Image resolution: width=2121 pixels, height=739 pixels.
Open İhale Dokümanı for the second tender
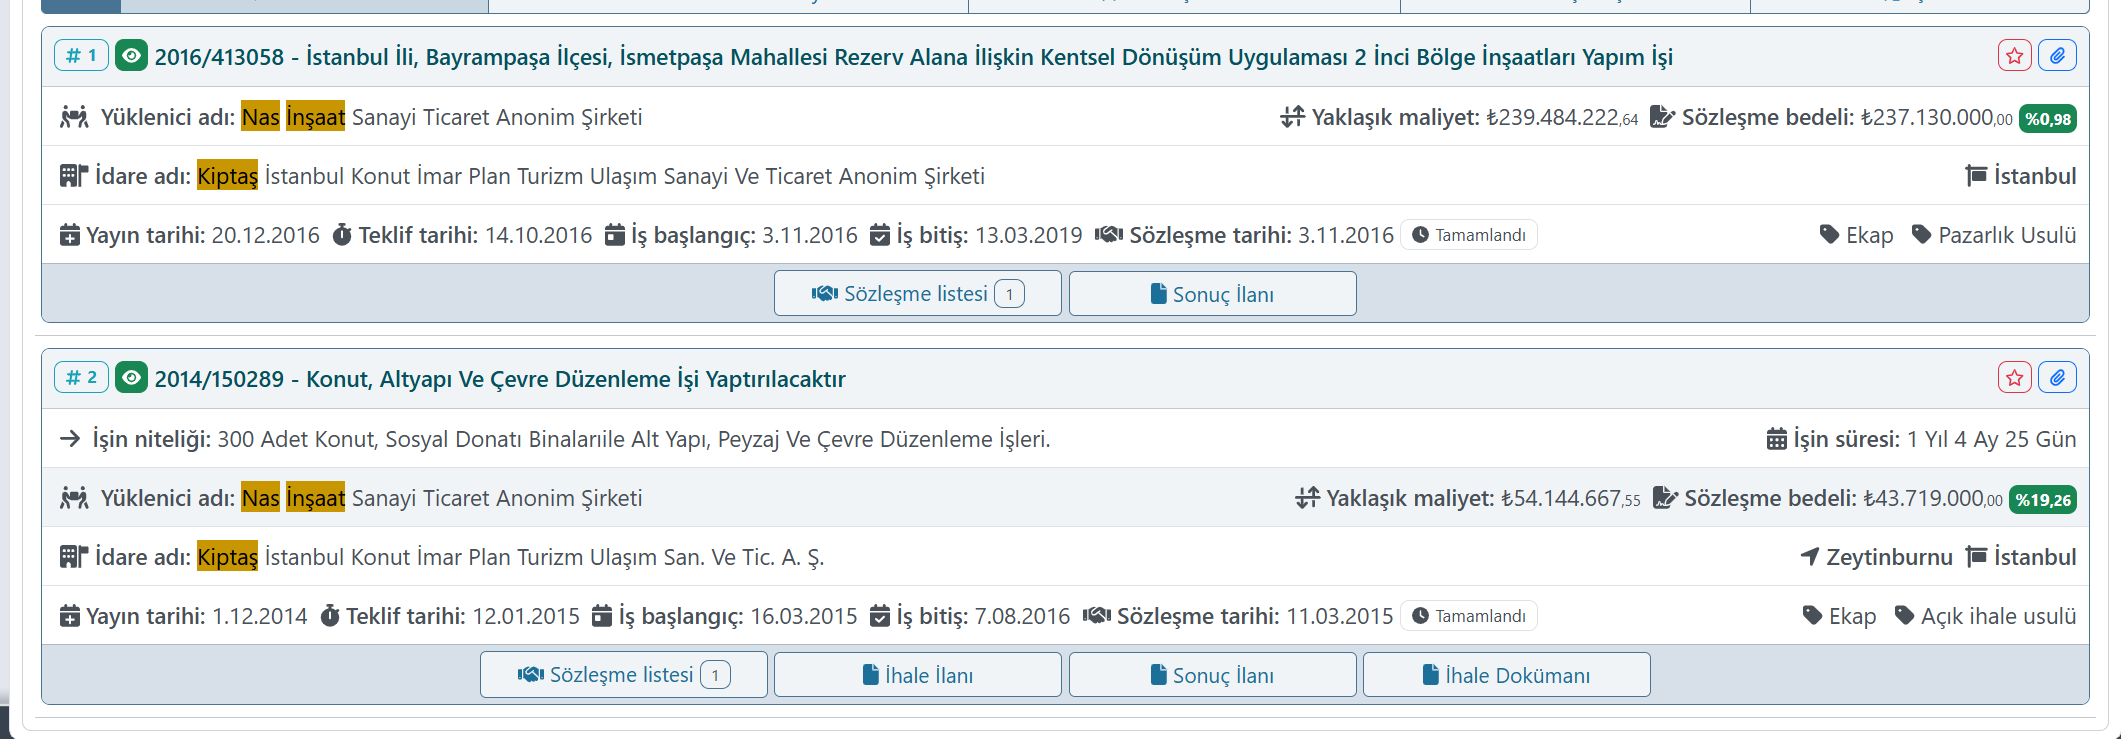[1506, 675]
